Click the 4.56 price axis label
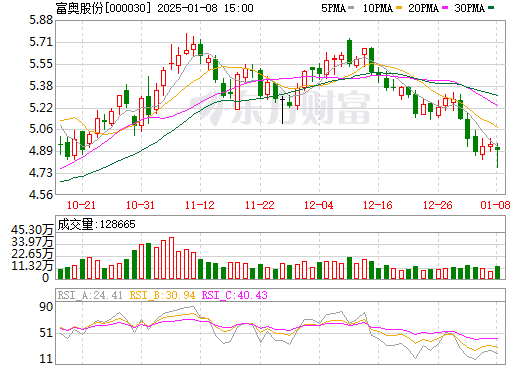 point(41,195)
